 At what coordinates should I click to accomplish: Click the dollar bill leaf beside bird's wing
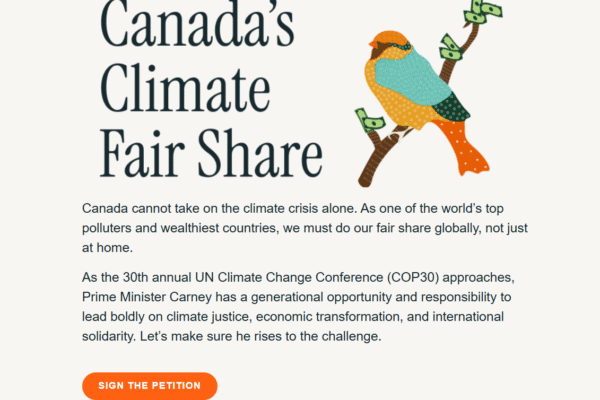point(450,48)
